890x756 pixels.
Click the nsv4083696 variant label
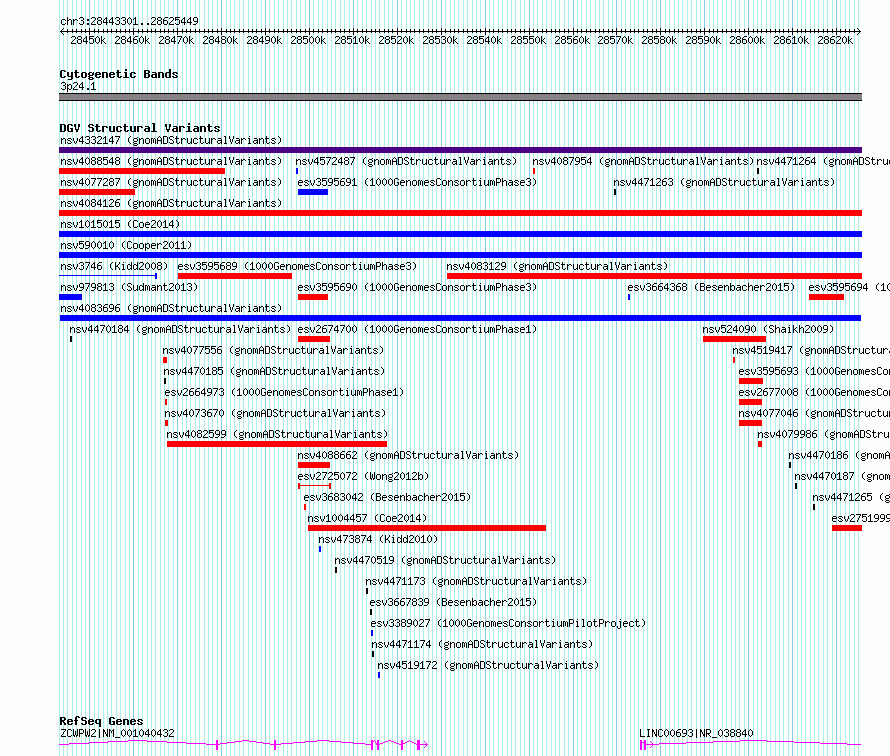point(171,308)
